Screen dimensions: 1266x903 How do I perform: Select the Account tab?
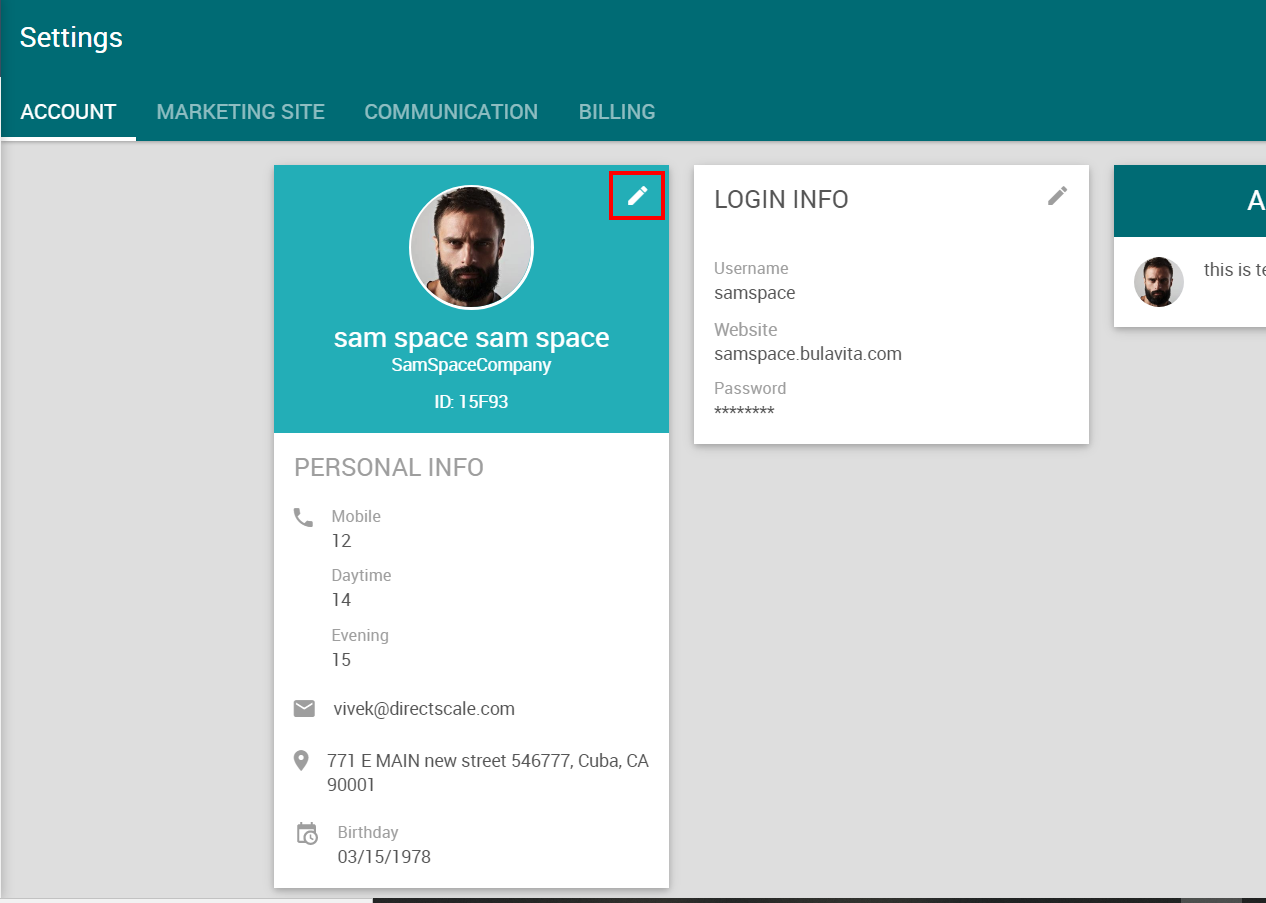tap(68, 112)
